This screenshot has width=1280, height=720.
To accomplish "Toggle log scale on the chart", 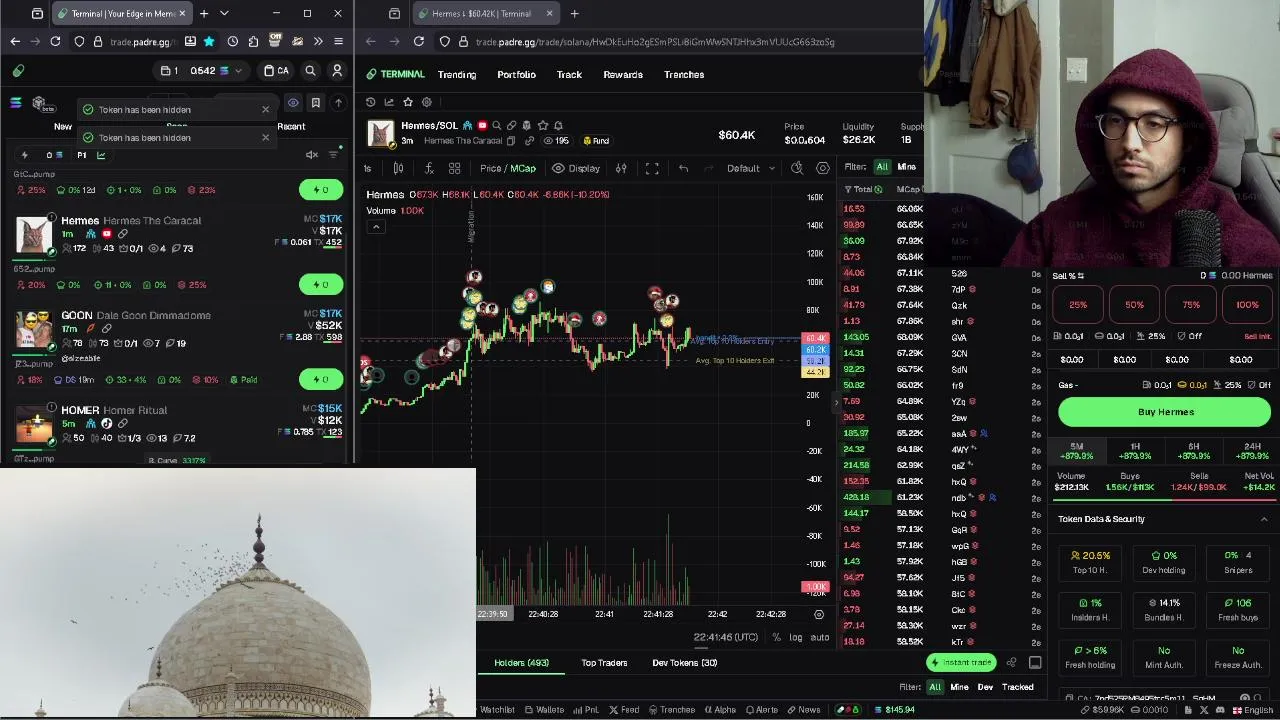I will [796, 638].
